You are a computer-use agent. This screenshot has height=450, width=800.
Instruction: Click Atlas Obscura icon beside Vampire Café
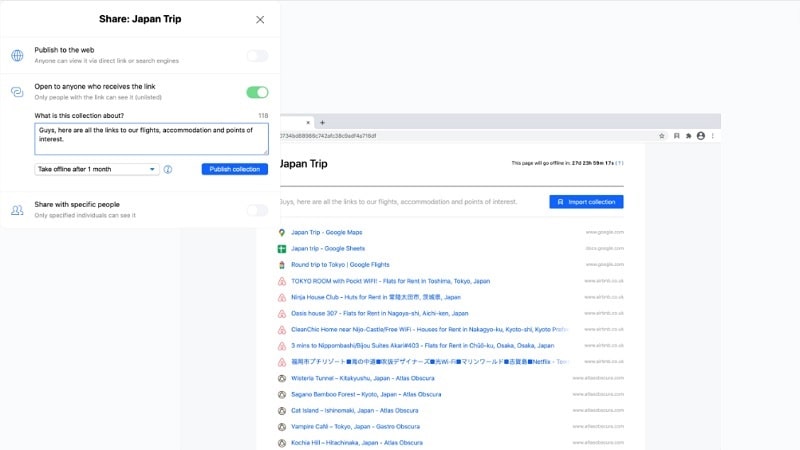click(282, 427)
